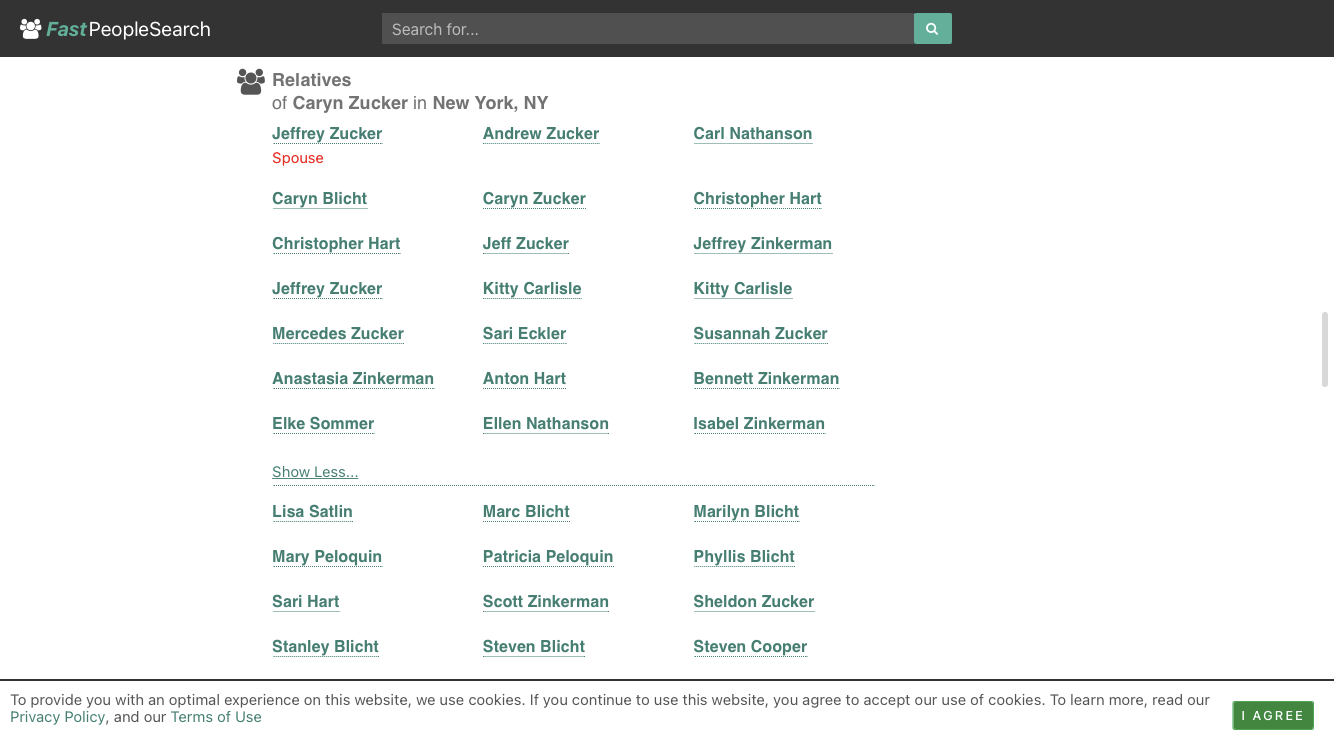Image resolution: width=1334 pixels, height=750 pixels.
Task: Open Caryn Blicht's record
Action: click(320, 198)
